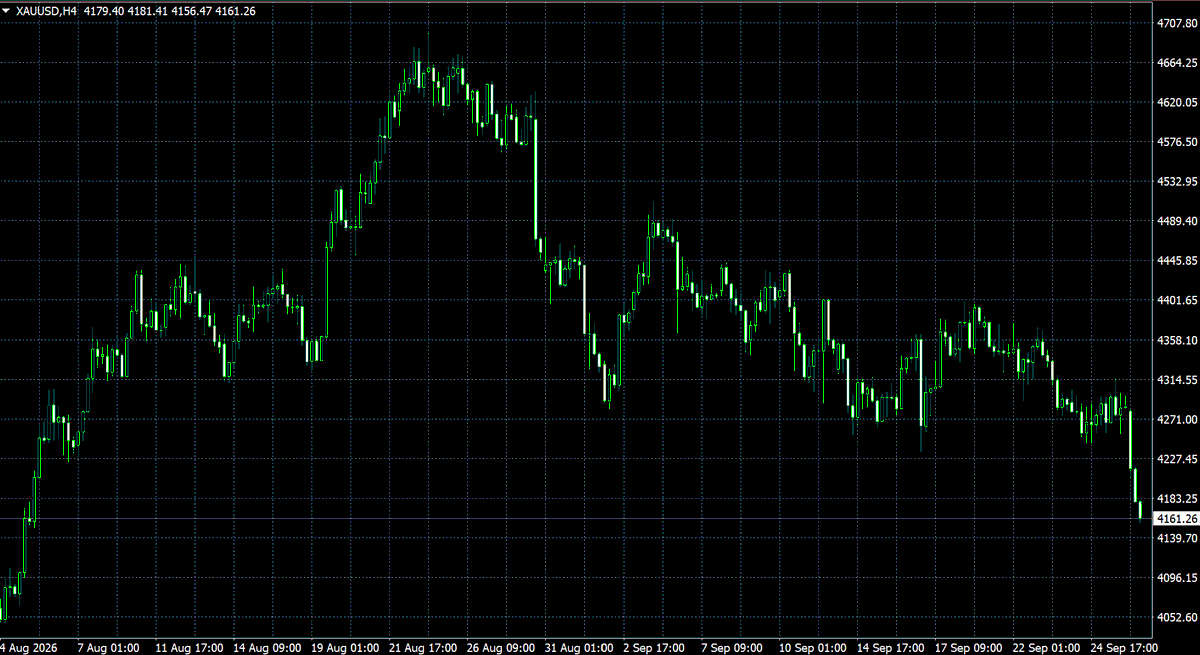Click the 4052.60 price scale label
The image size is (1200, 655).
pyautogui.click(x=1177, y=618)
